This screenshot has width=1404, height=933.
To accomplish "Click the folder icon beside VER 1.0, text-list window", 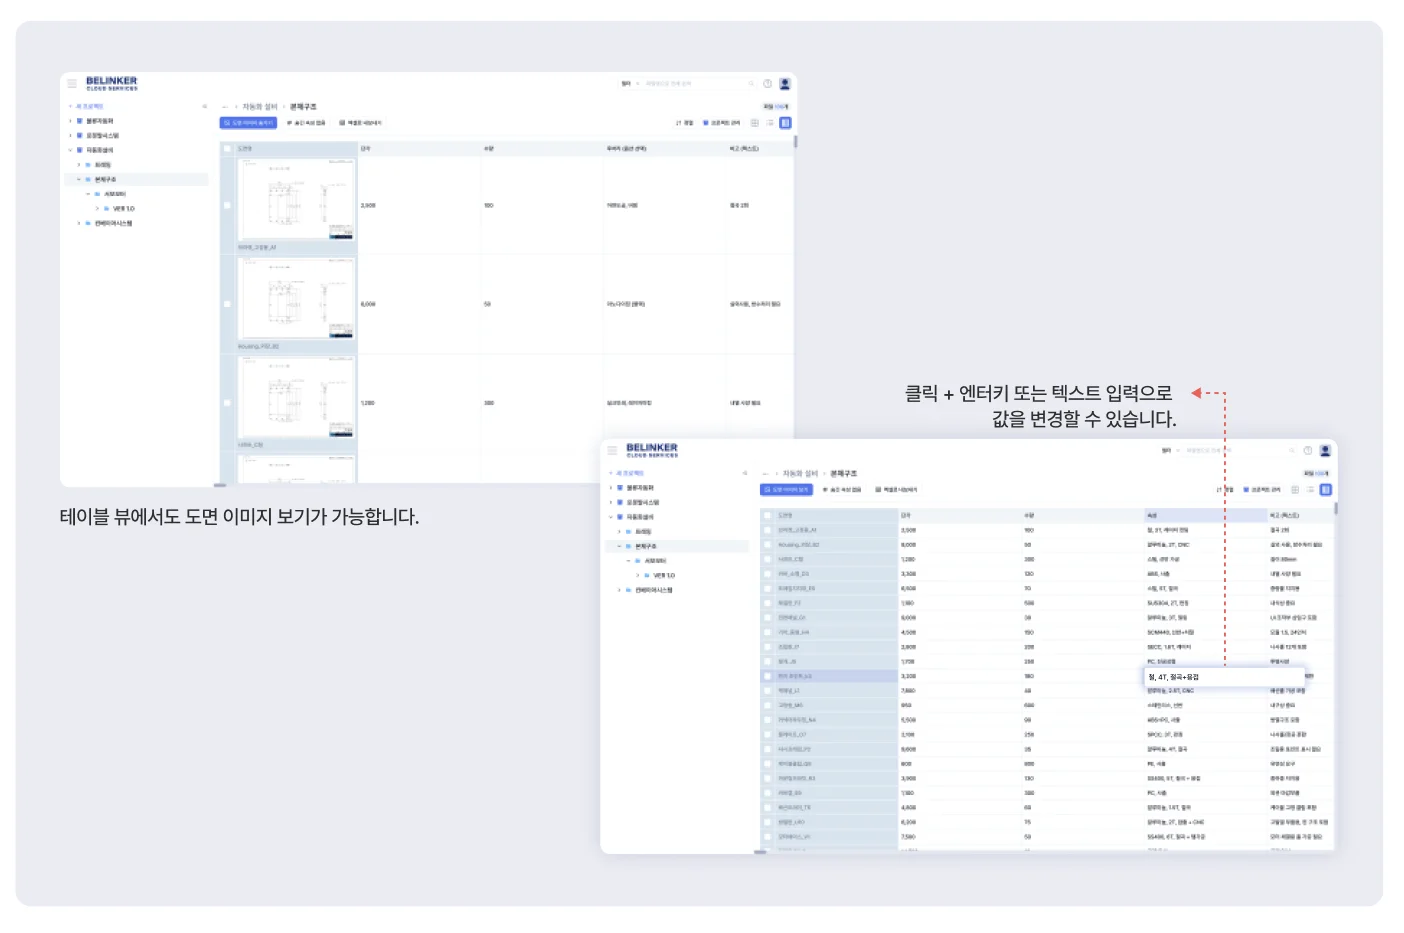I will pyautogui.click(x=646, y=576).
